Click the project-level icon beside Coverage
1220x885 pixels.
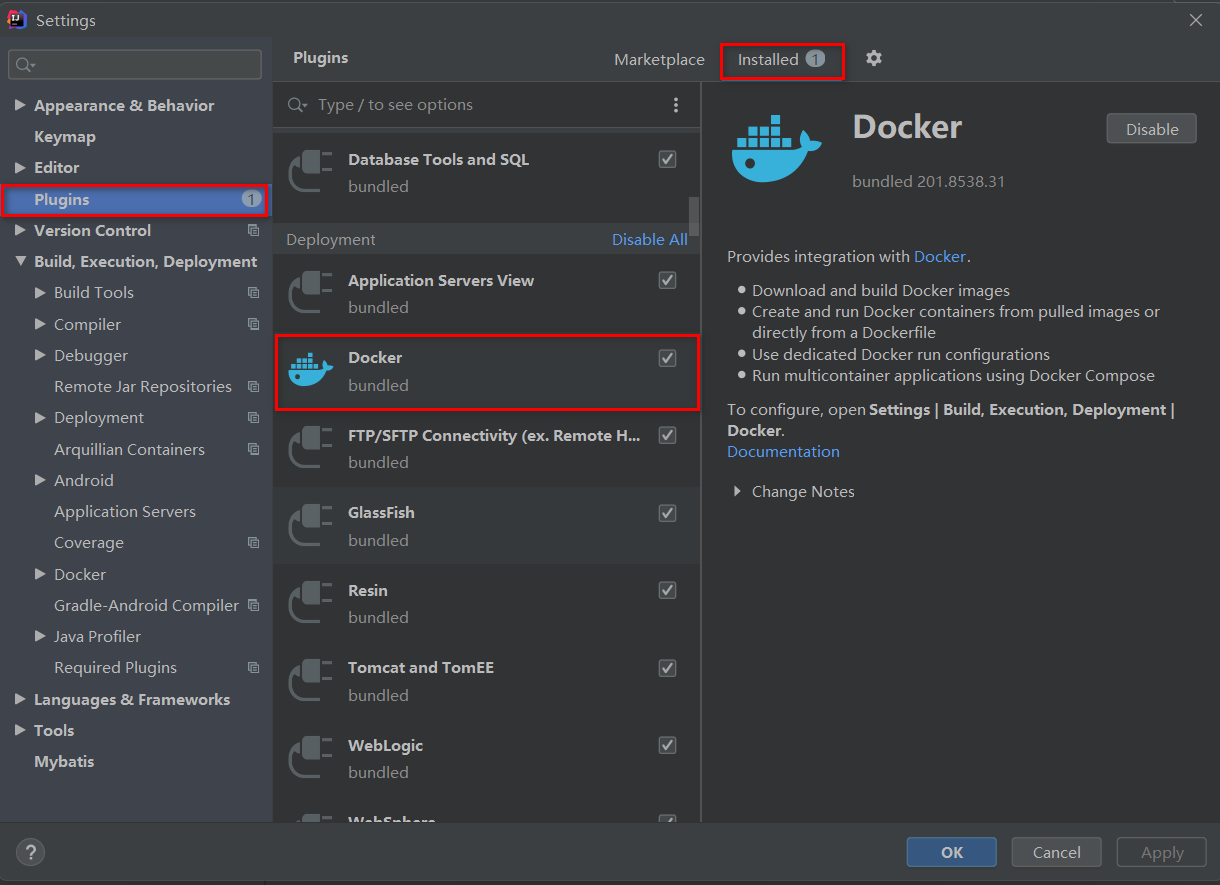click(x=253, y=543)
